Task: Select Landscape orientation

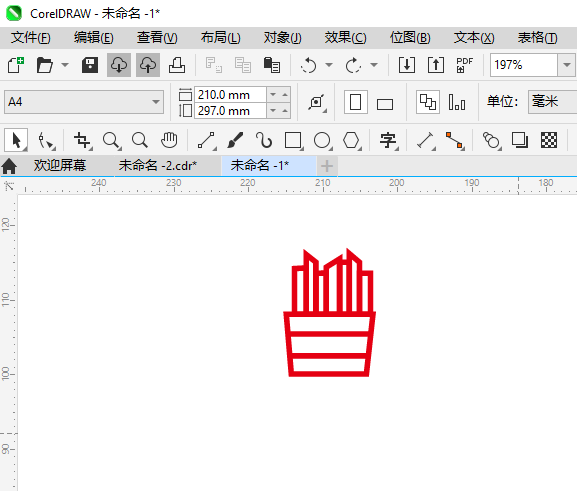Action: pyautogui.click(x=385, y=104)
